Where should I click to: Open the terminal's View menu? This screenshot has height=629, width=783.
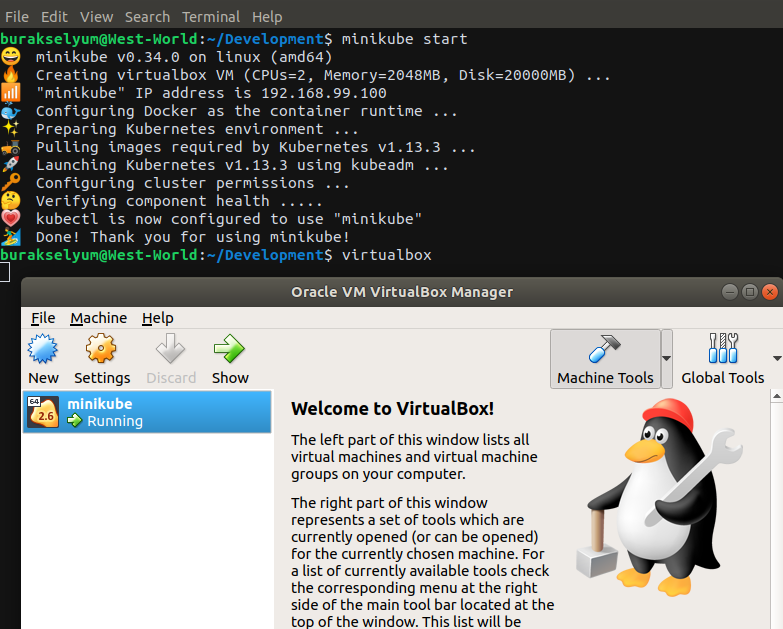coord(97,17)
